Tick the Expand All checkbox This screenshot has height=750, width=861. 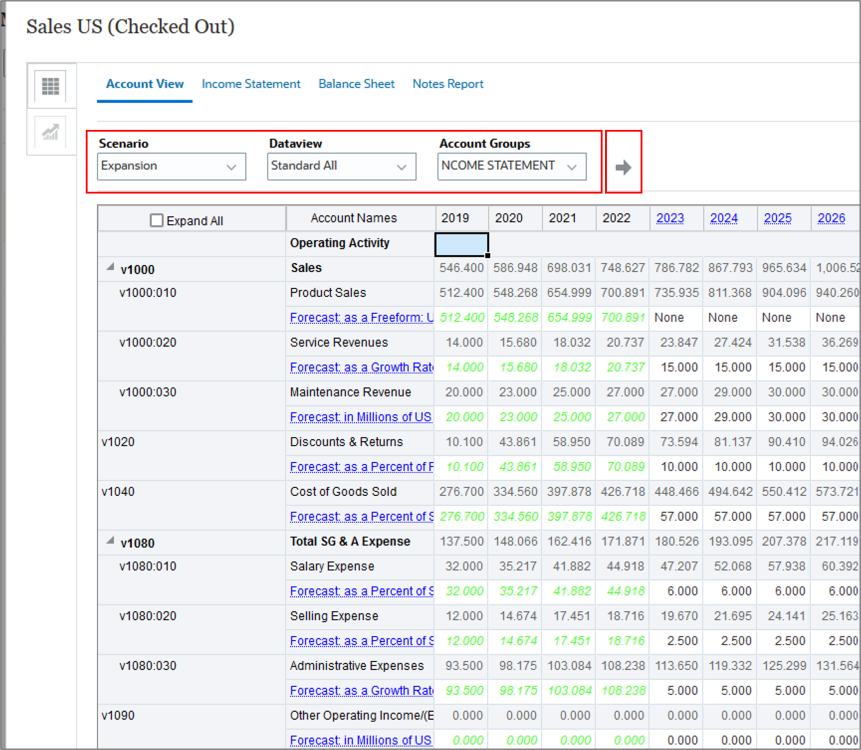(156, 220)
